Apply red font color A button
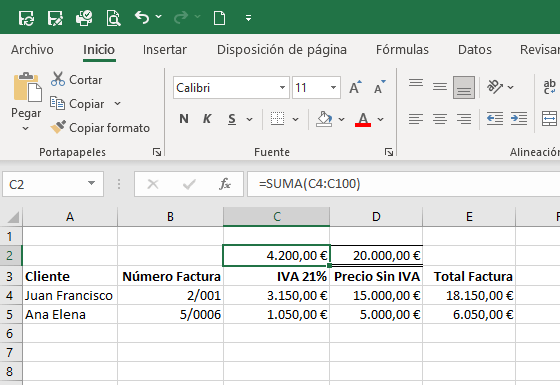Screen dimensions: 560x385 tap(363, 119)
